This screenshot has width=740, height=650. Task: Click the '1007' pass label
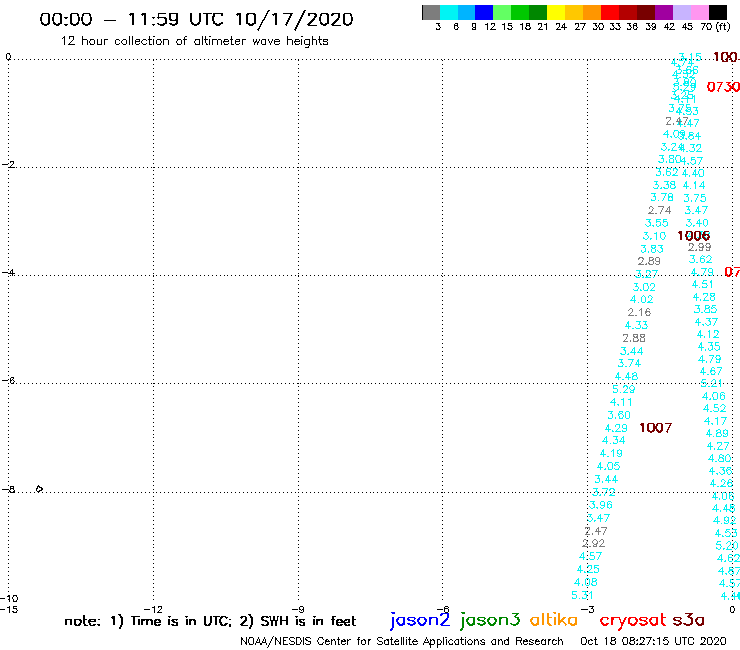tap(655, 428)
